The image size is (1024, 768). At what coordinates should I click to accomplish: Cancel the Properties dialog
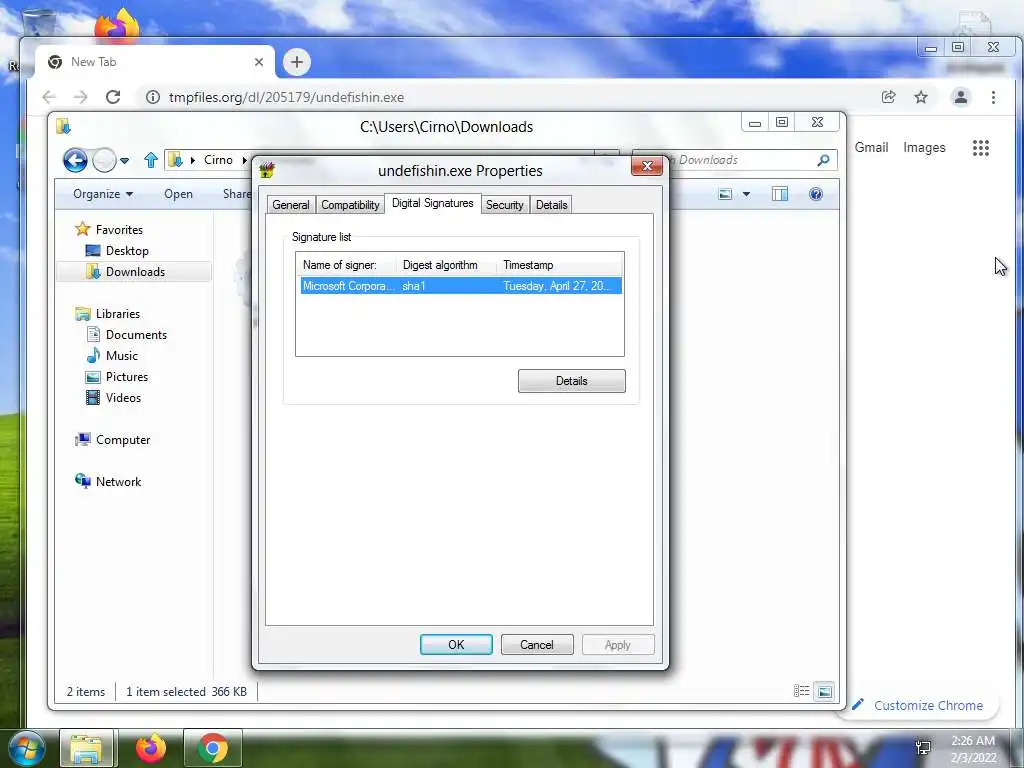coord(537,645)
